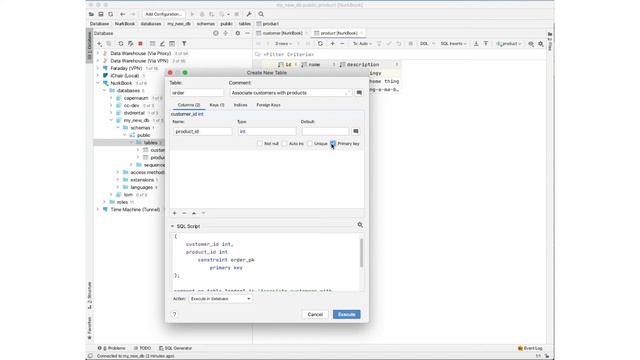Switch to the Indices tab
This screenshot has height=360, width=640.
240,105
